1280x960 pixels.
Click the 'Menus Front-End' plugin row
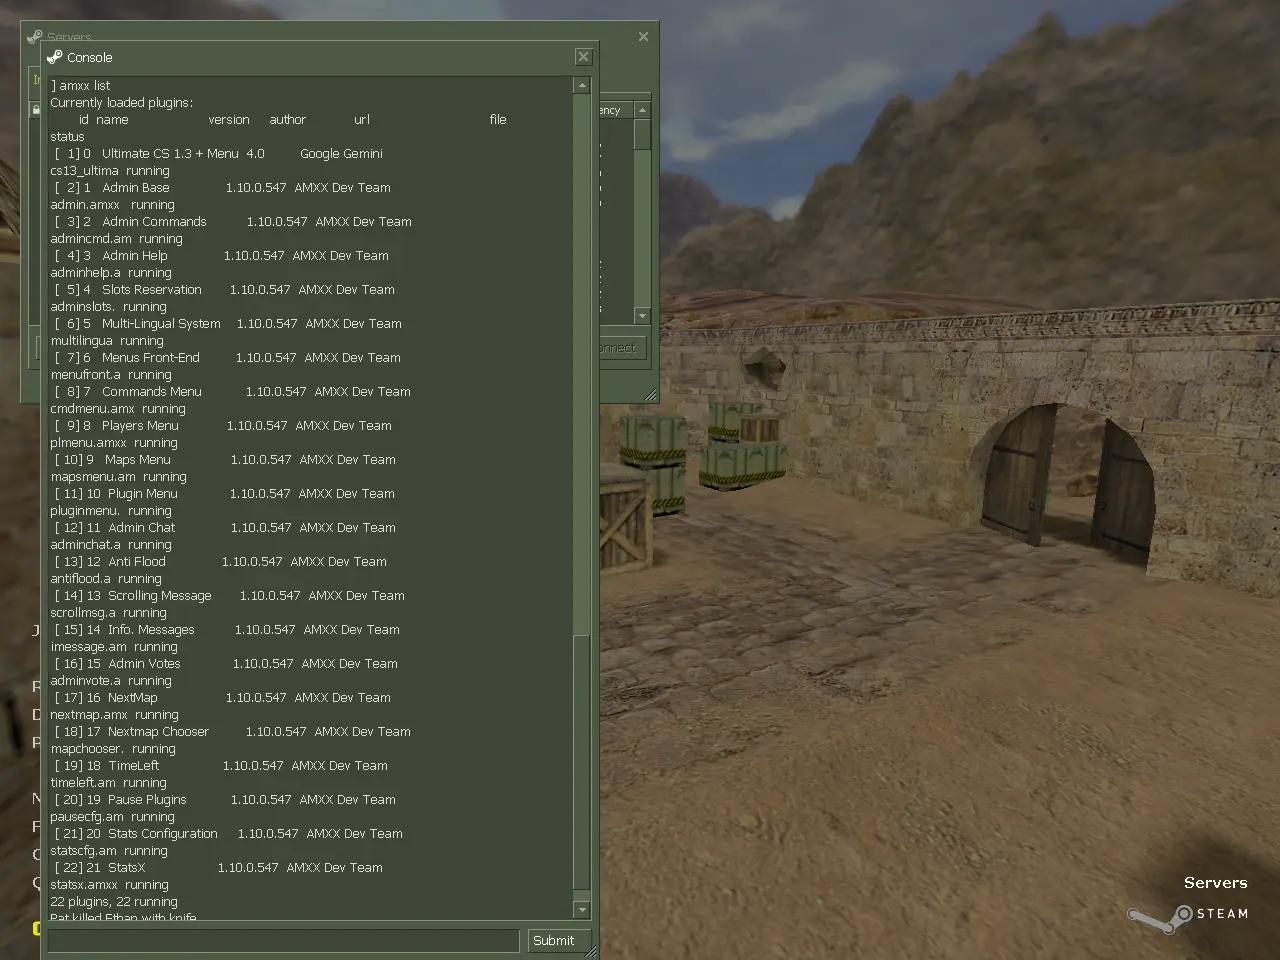coord(227,358)
